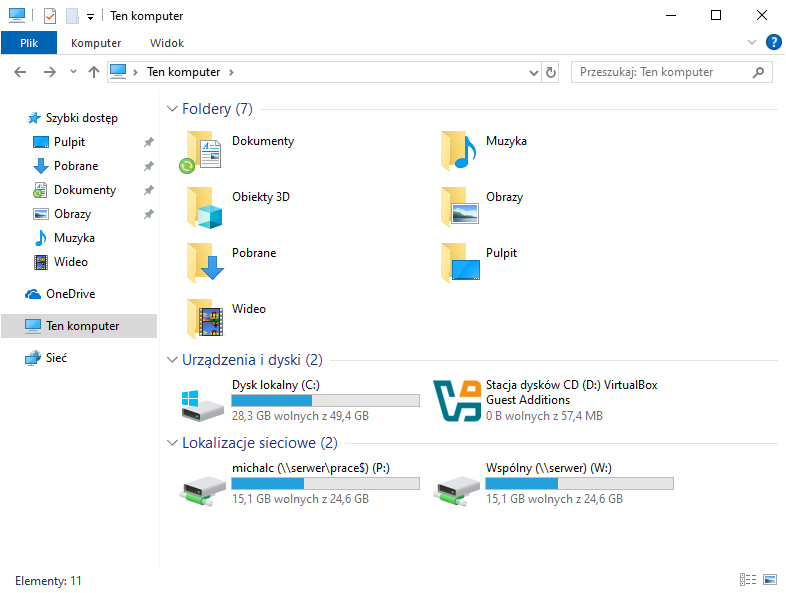Select Dokumenty in the navigation pane
Screen dimensions: 786x593
pos(85,190)
